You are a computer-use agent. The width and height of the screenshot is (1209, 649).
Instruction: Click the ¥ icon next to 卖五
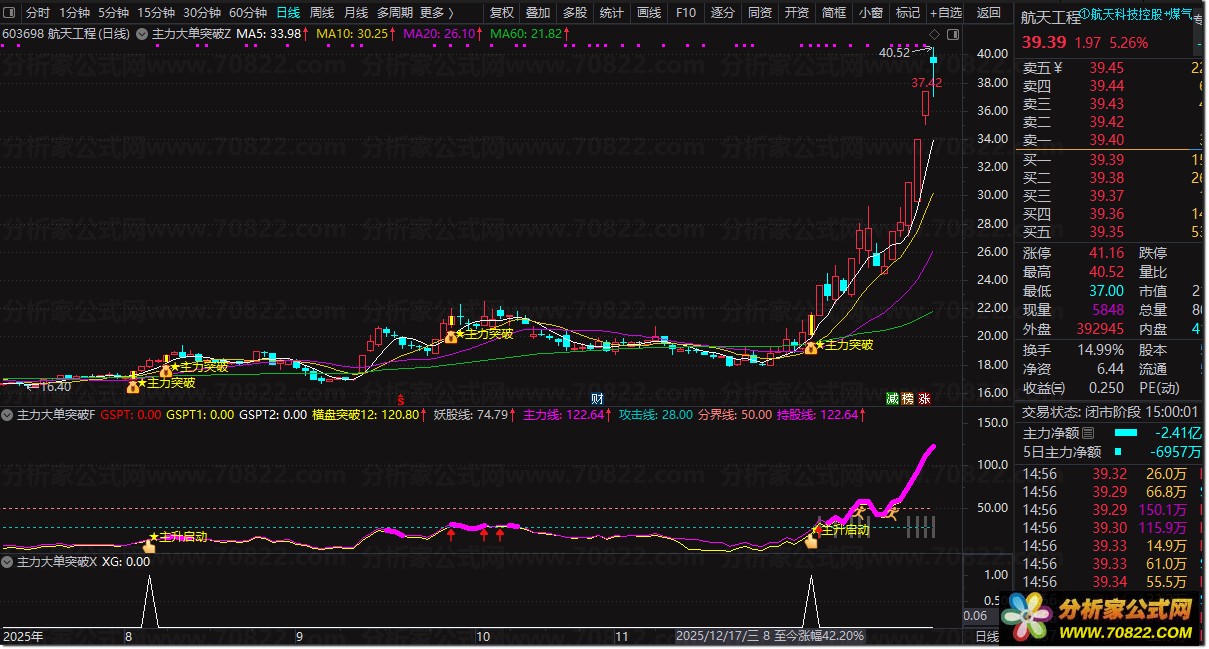tap(1058, 68)
